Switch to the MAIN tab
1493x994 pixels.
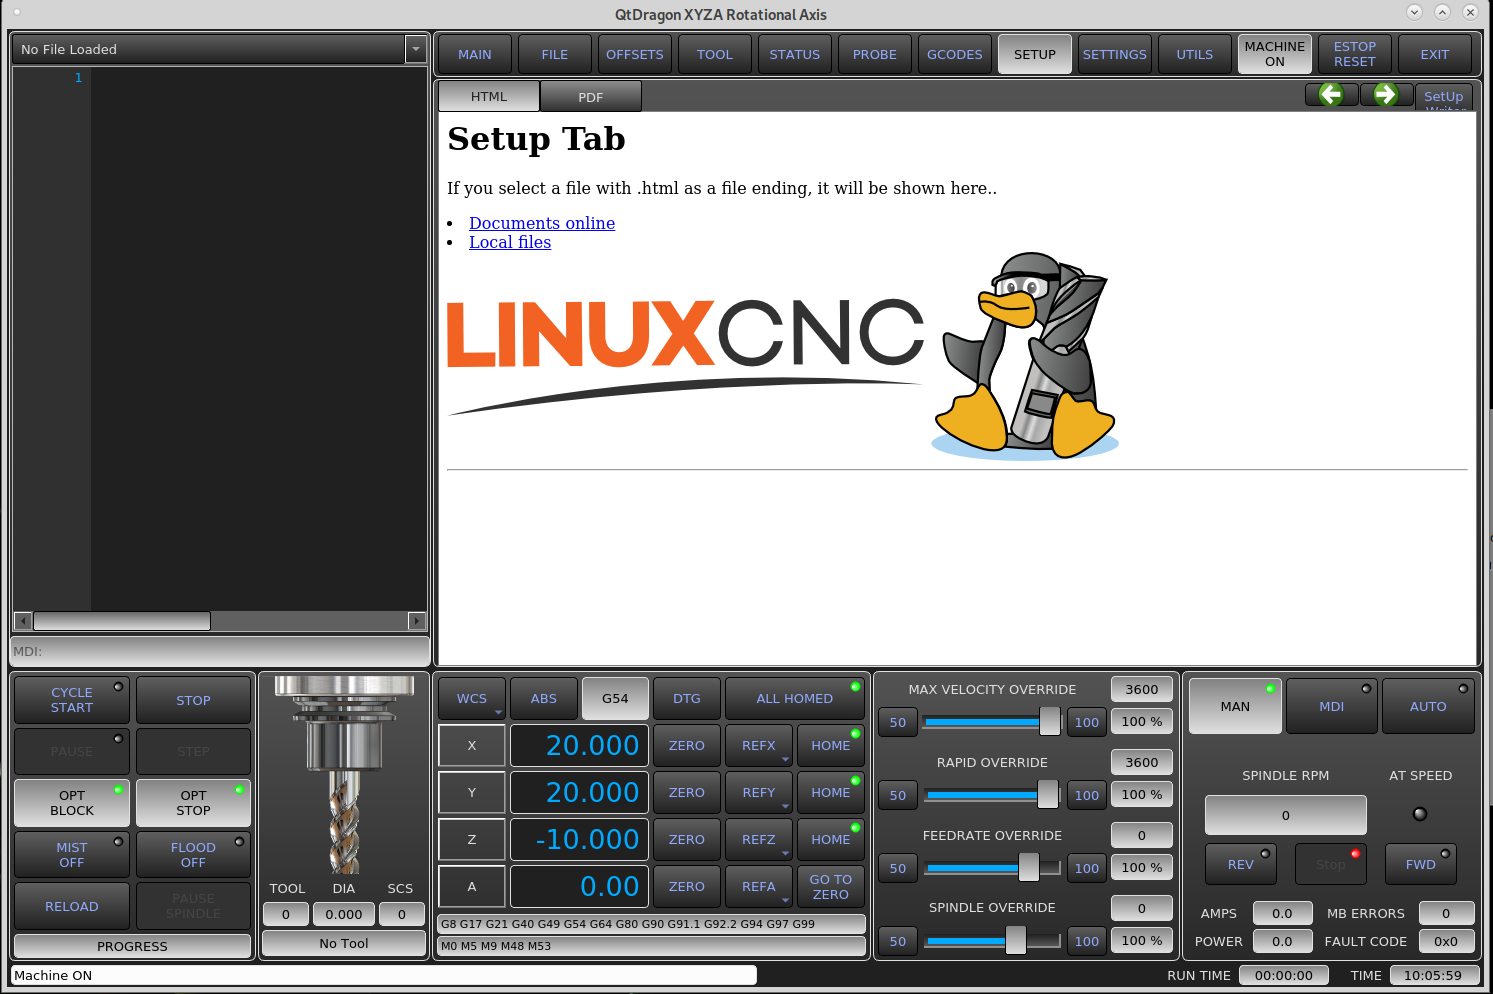coord(475,54)
